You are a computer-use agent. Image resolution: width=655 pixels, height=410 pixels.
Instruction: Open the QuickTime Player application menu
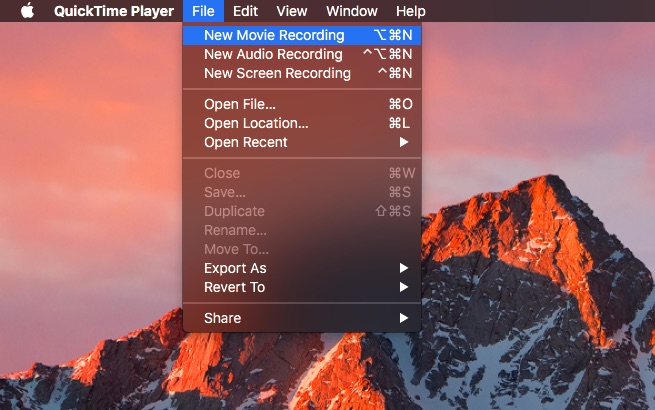114,11
